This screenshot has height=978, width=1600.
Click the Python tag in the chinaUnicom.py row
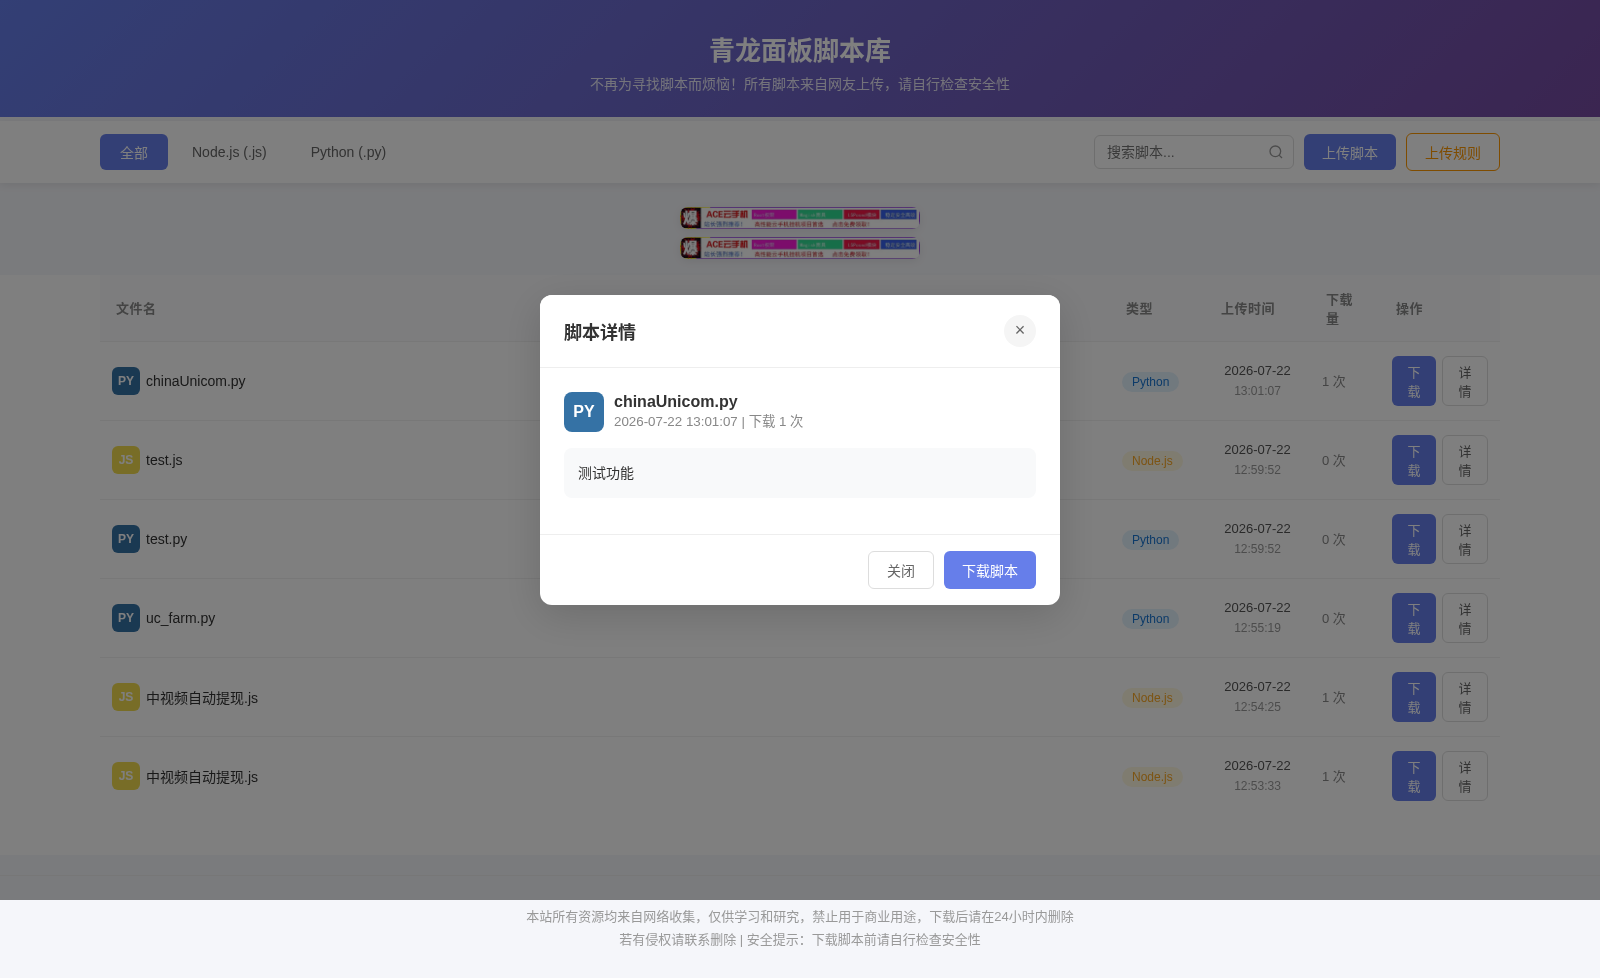pyautogui.click(x=1150, y=382)
